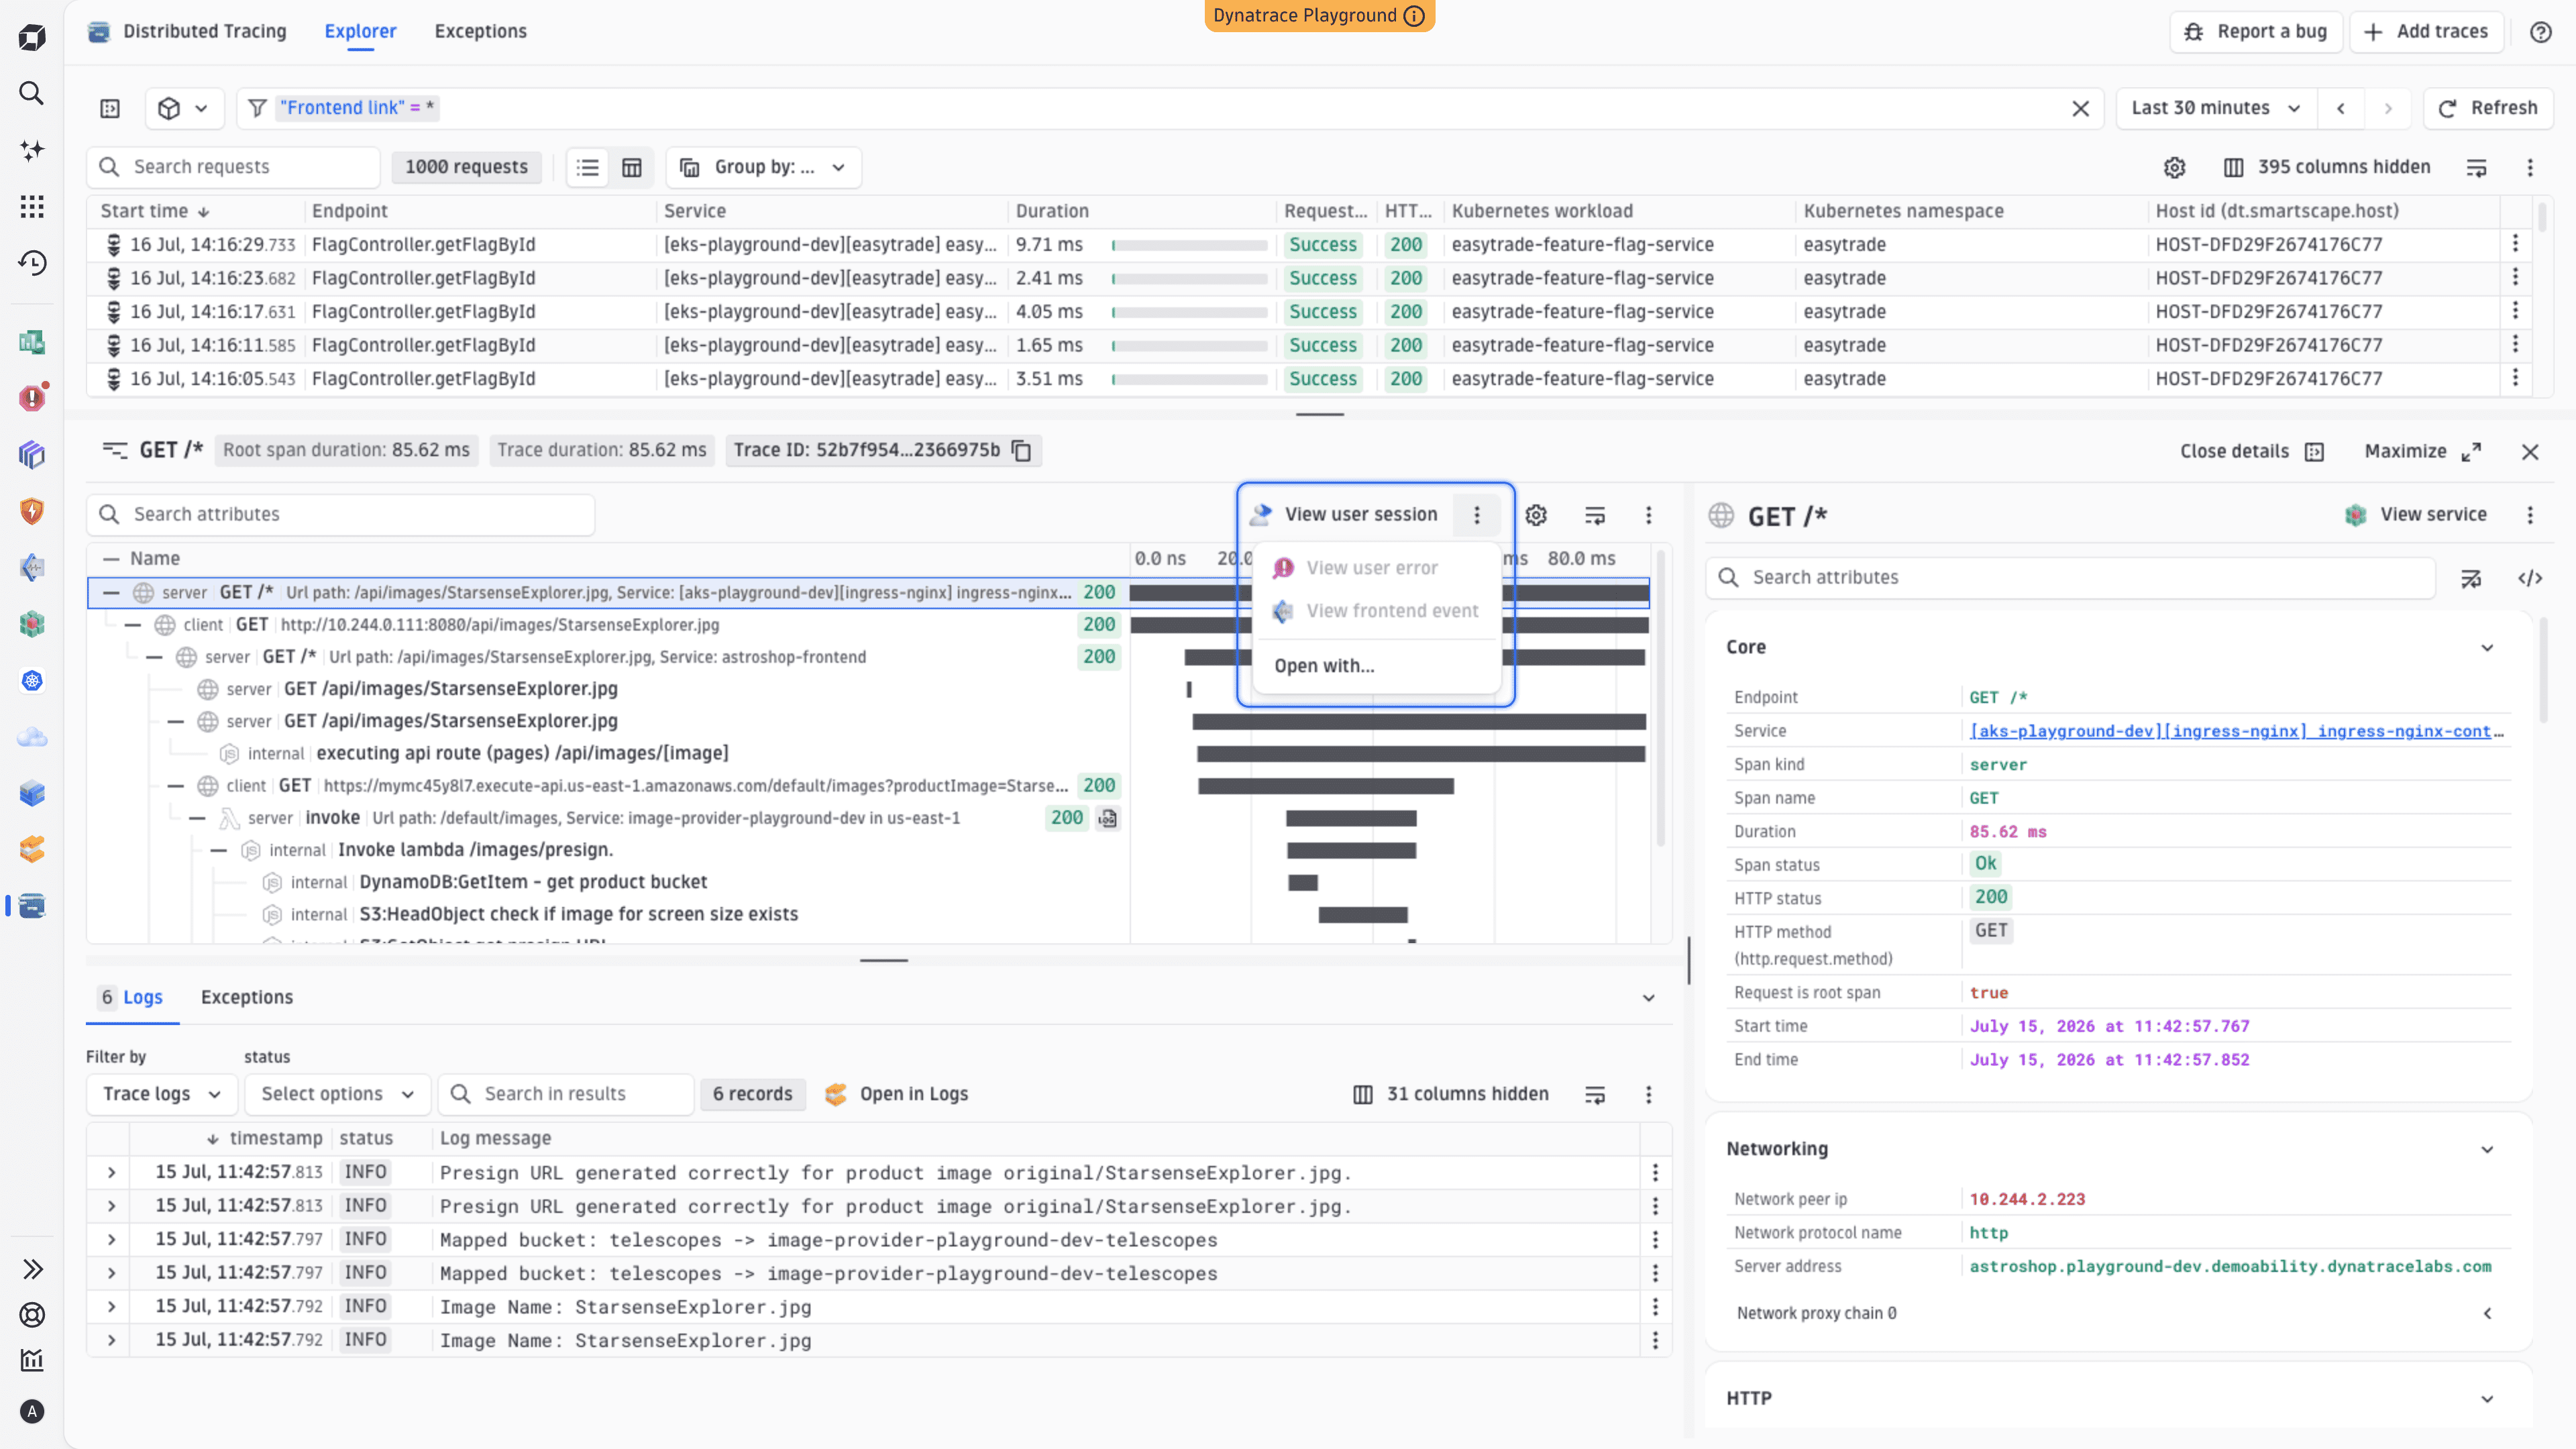Open the data type cube dropdown
Screen dimensions: 2576x1449
click(184, 108)
